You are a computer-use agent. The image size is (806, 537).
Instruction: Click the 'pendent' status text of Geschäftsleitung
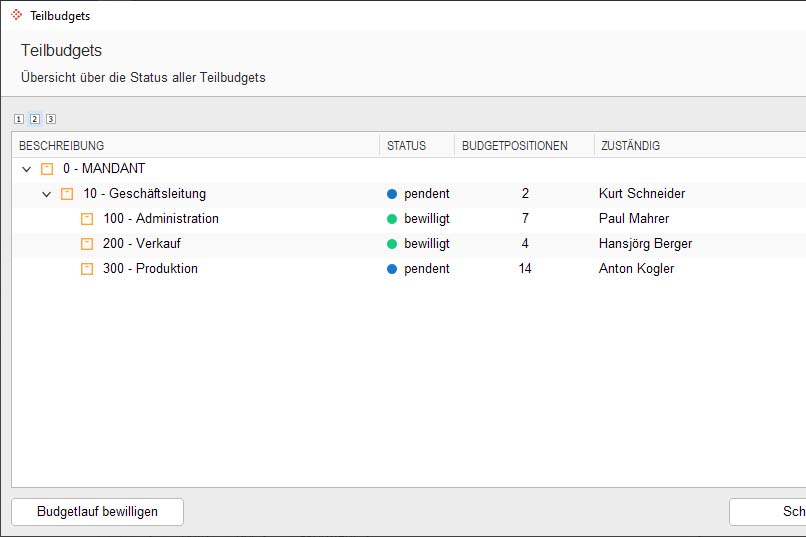427,194
